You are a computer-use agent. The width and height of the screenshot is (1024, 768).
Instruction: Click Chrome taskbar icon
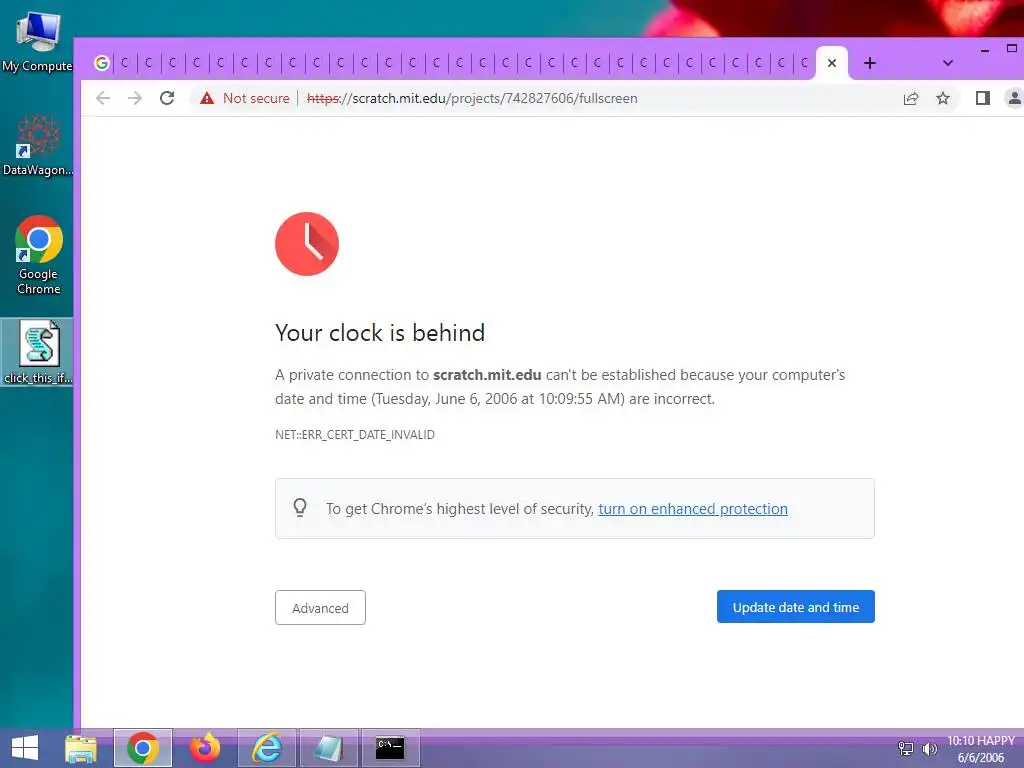pyautogui.click(x=143, y=748)
